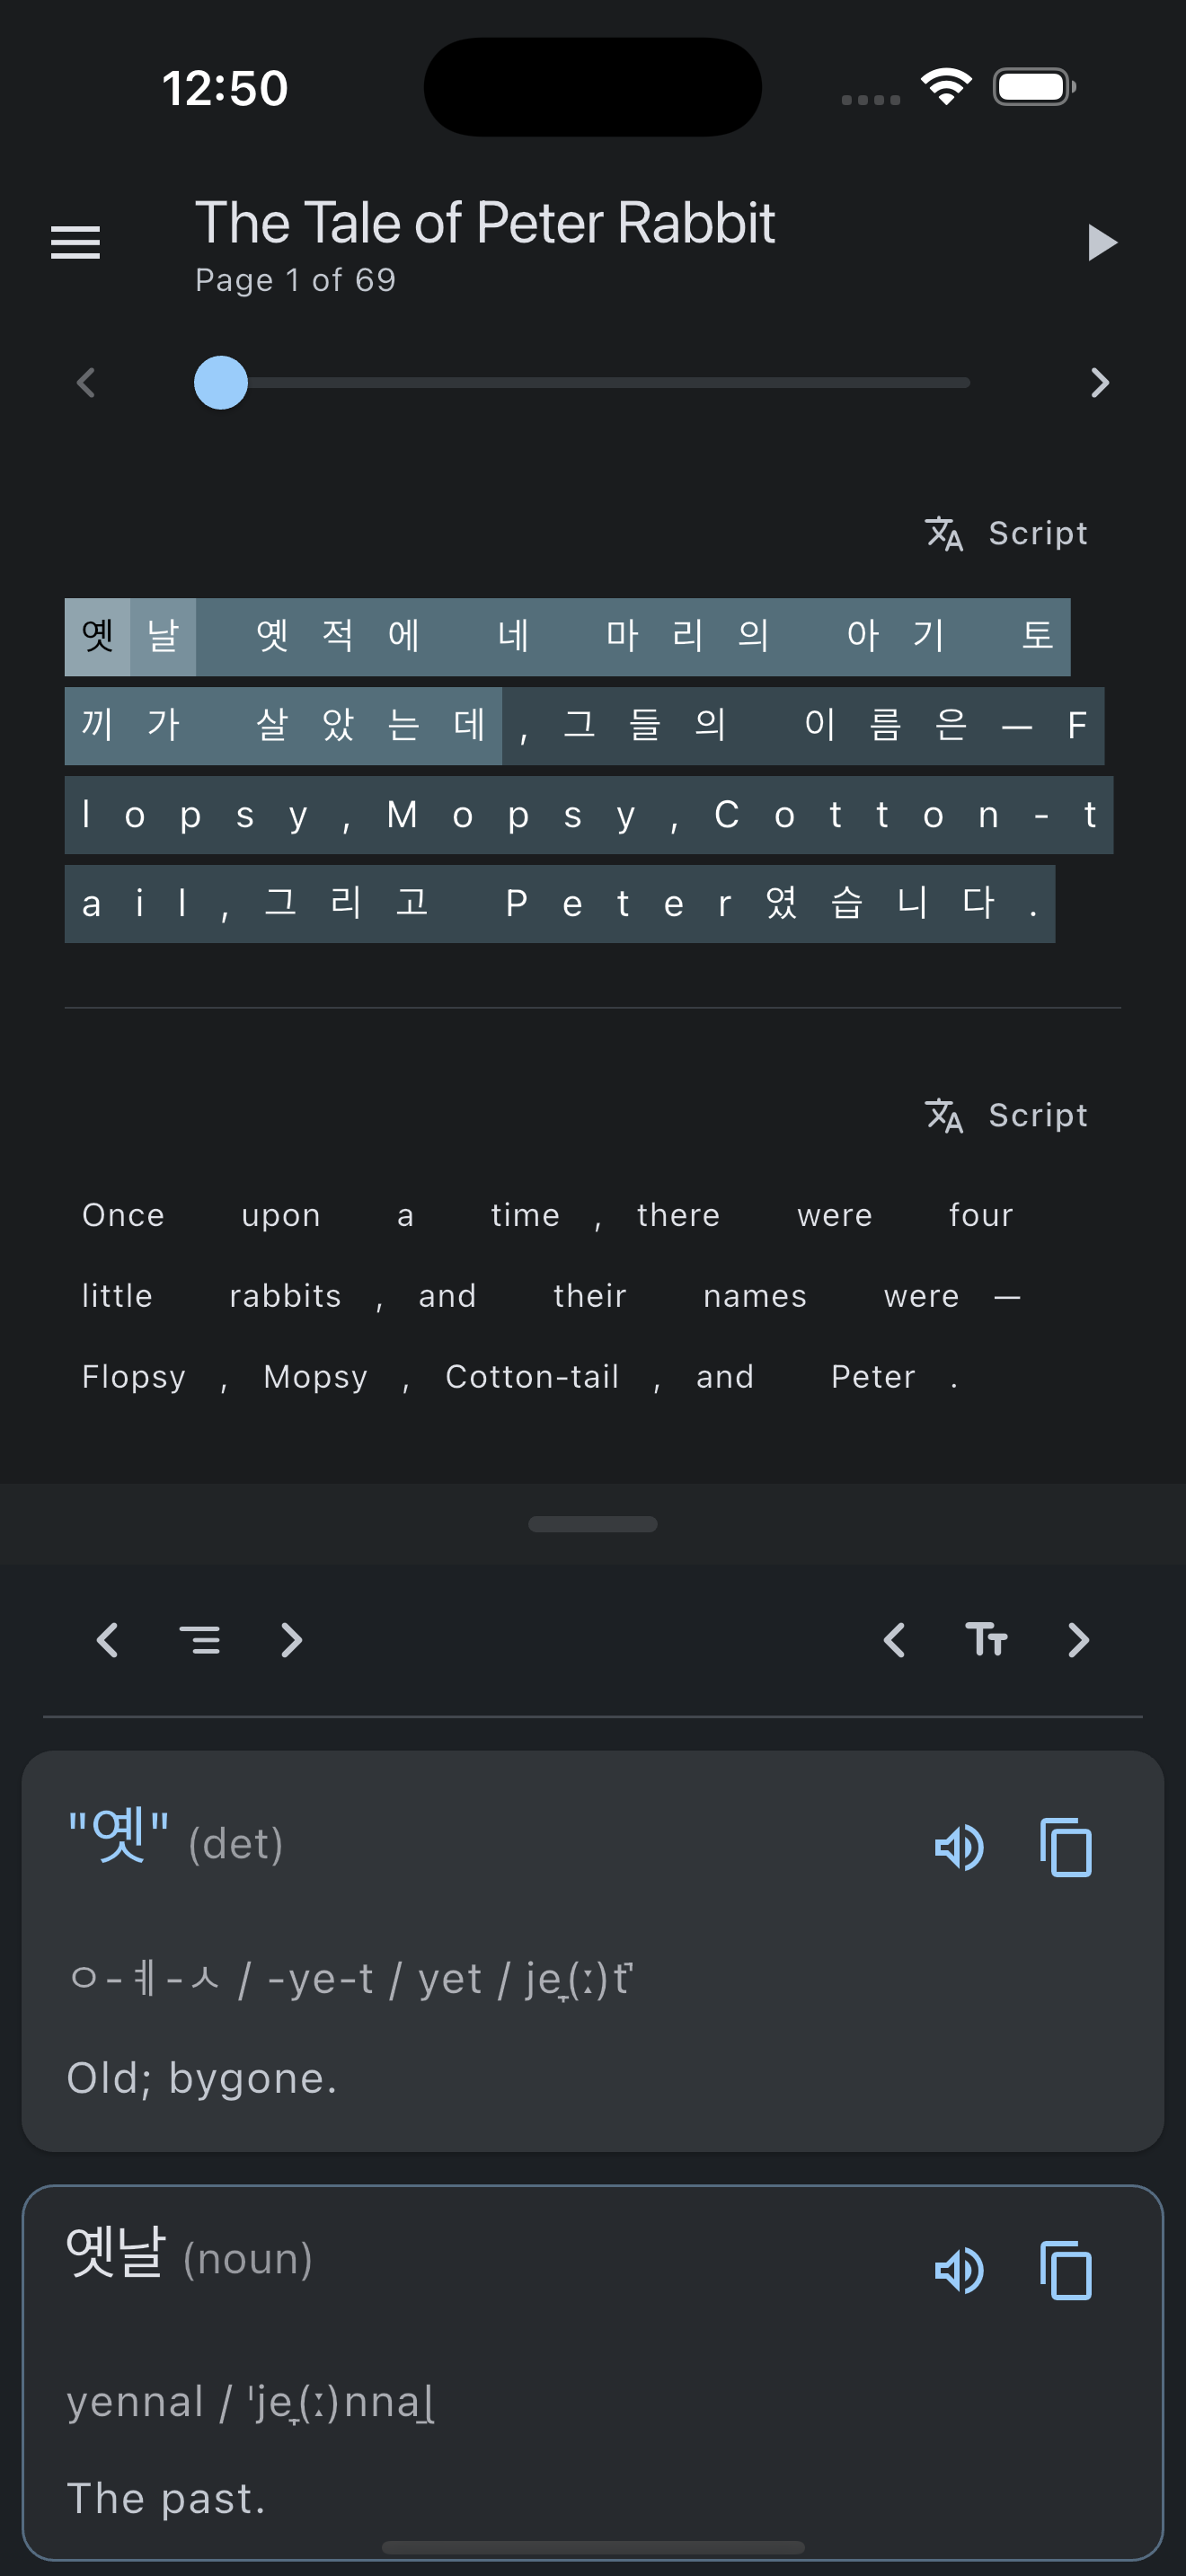This screenshot has height=2576, width=1186.
Task: Click the page progress slider handle
Action: coord(221,382)
